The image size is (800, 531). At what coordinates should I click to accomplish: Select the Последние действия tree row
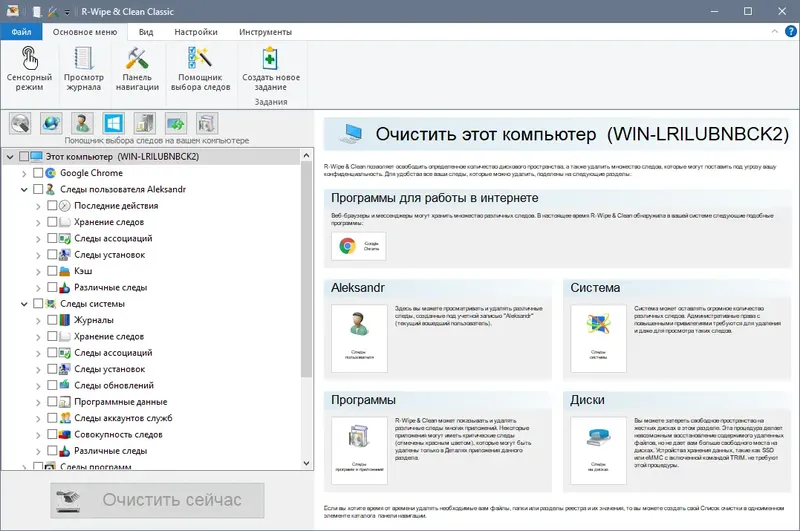point(116,206)
